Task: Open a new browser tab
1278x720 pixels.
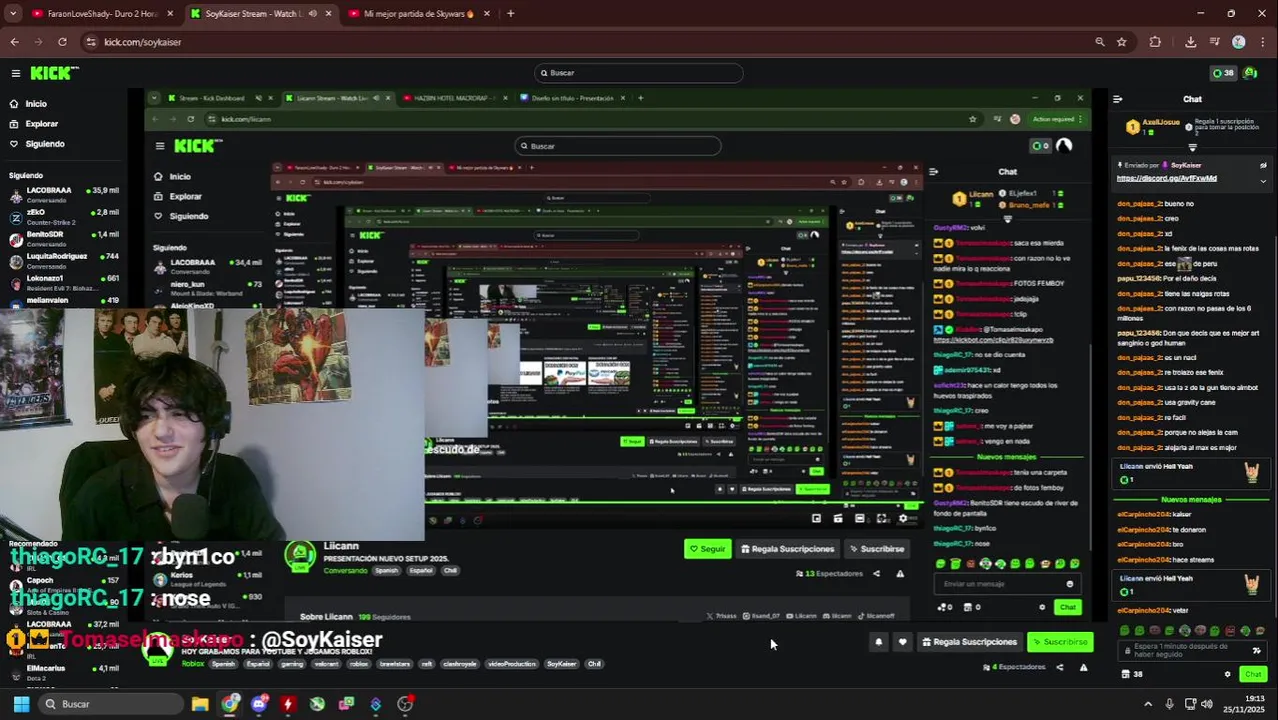Action: tap(510, 13)
